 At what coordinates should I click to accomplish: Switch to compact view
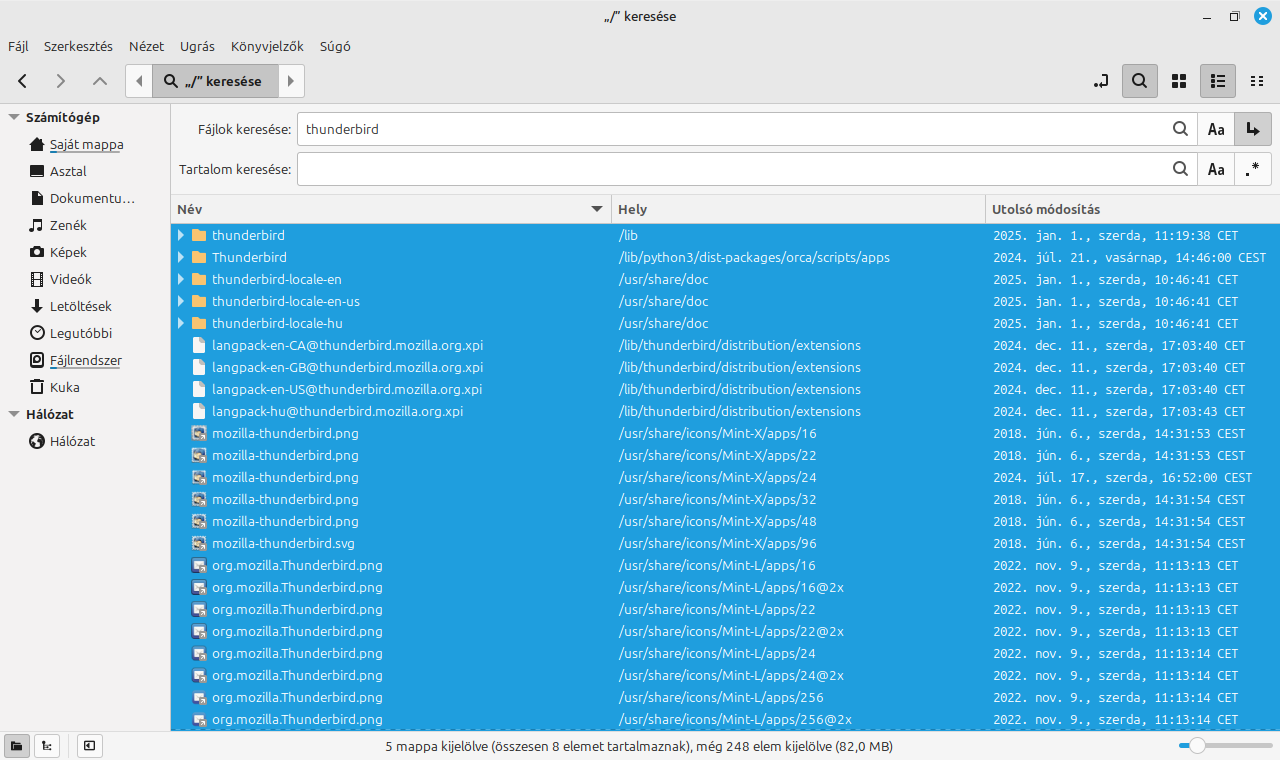pos(1257,81)
